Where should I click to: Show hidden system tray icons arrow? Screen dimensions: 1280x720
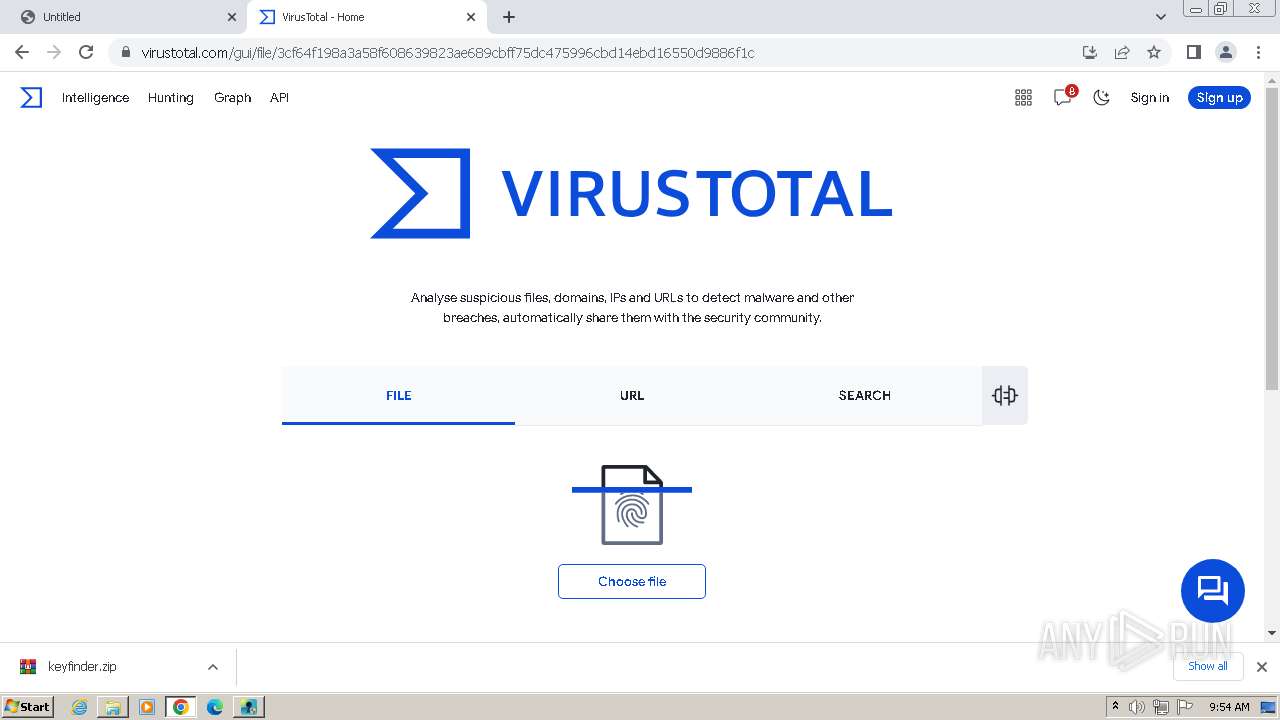pyautogui.click(x=1115, y=707)
